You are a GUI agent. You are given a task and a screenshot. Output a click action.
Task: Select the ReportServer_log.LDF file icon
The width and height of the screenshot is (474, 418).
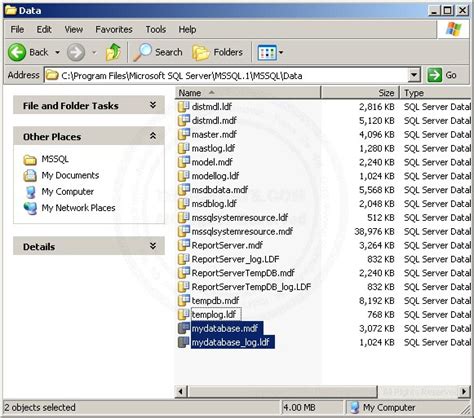pyautogui.click(x=184, y=259)
